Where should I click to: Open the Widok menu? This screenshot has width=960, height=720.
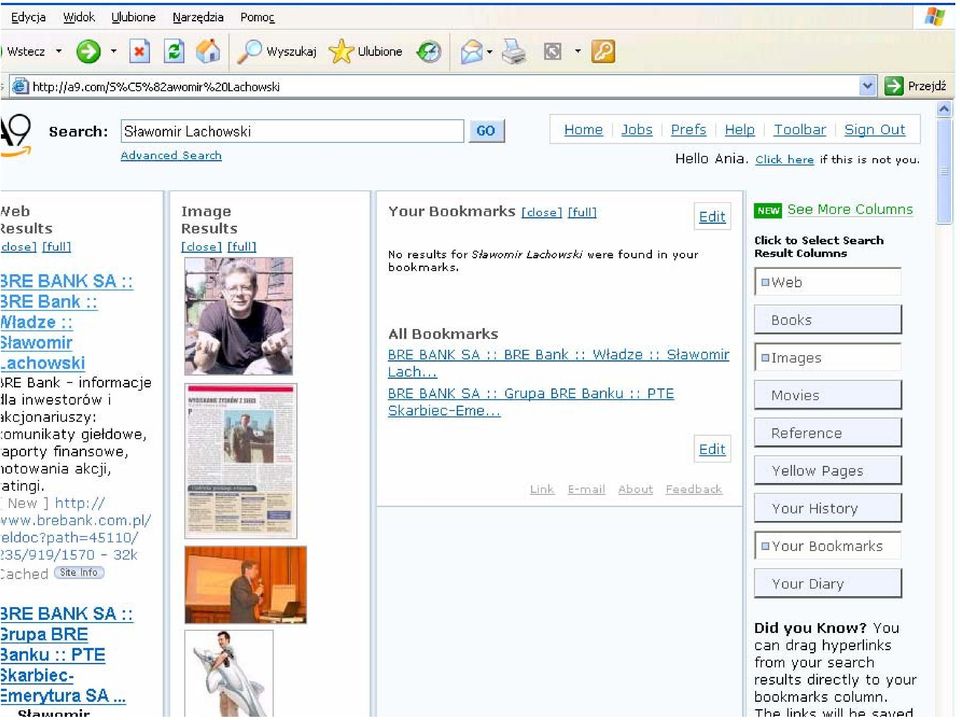79,17
